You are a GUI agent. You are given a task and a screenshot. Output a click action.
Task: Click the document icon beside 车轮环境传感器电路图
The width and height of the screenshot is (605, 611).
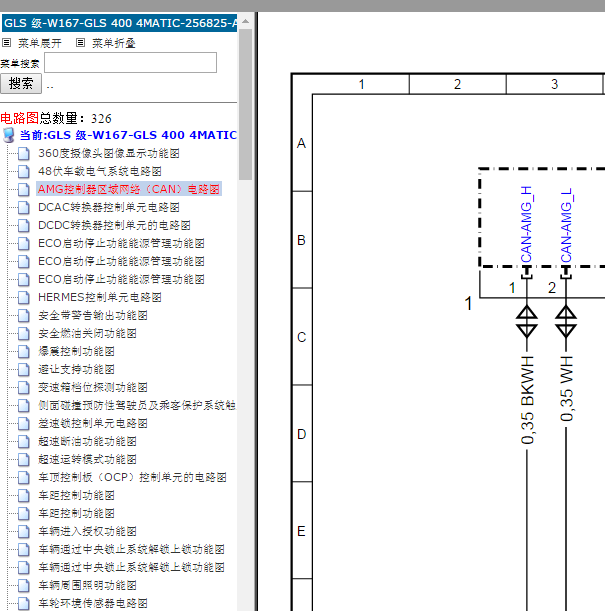[x=24, y=604]
